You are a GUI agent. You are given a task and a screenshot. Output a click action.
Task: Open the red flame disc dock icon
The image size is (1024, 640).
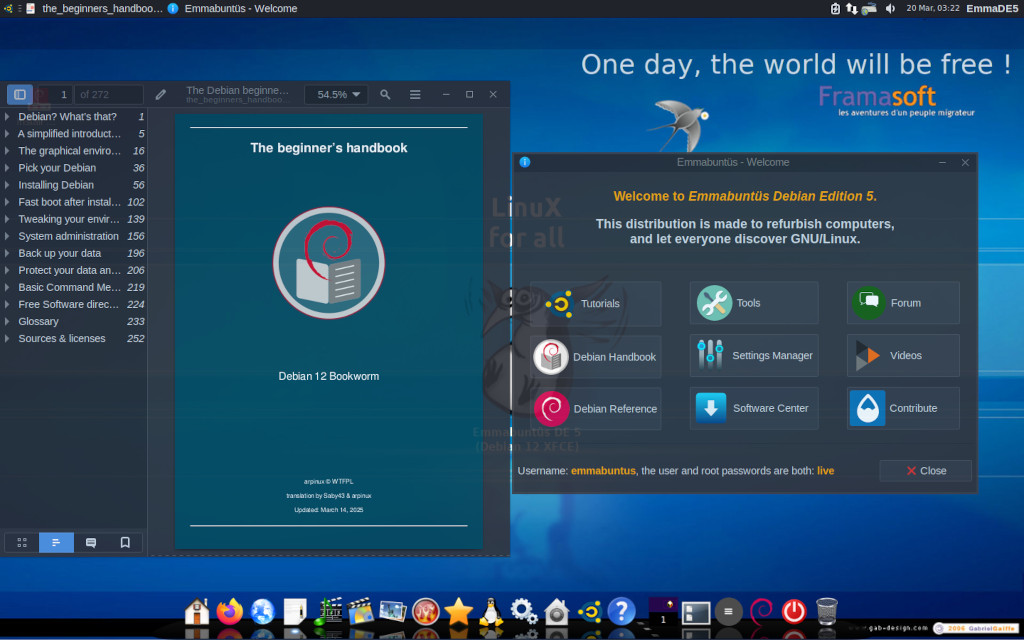(x=426, y=612)
